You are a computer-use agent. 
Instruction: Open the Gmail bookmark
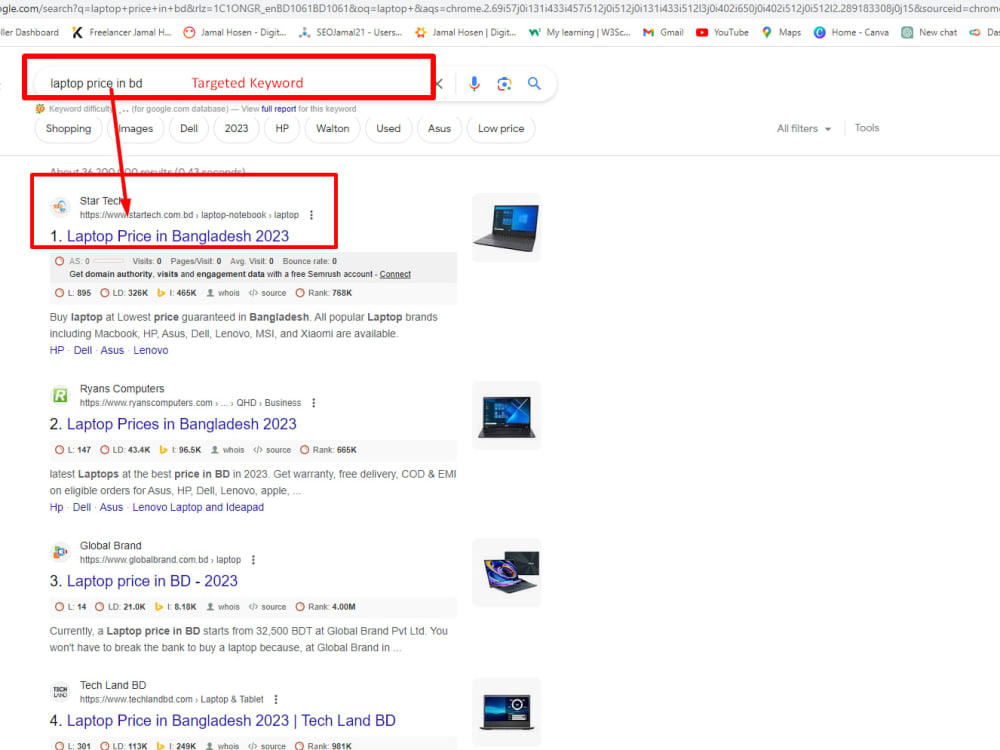pos(663,33)
